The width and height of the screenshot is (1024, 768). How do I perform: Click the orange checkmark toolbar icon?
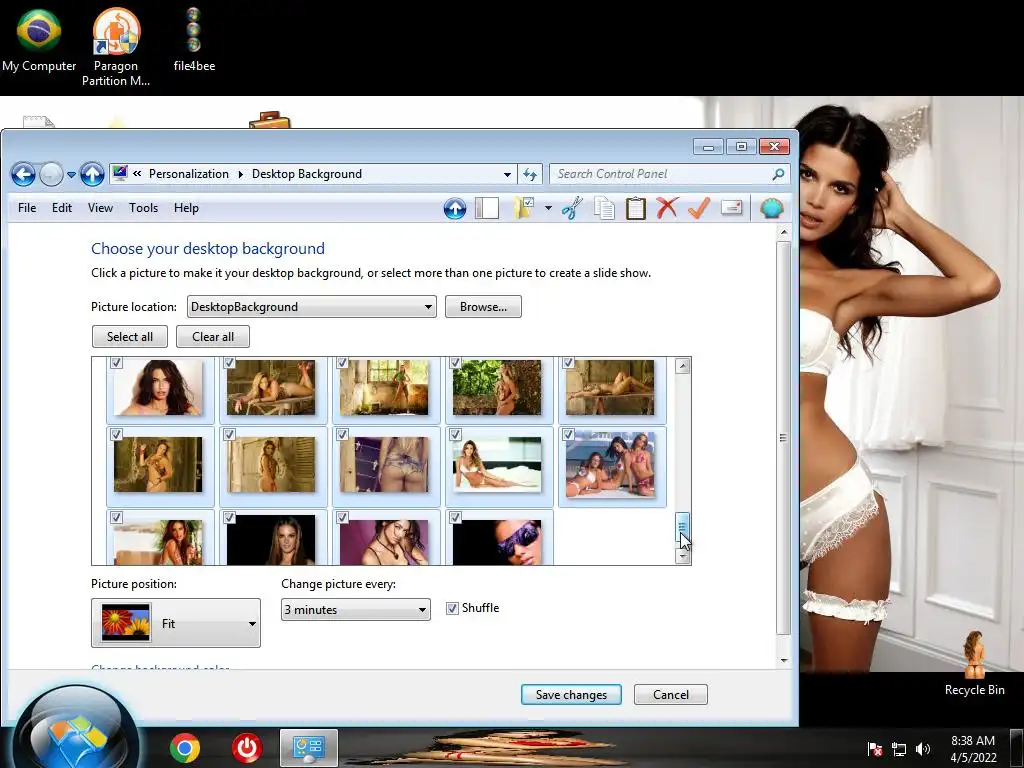pos(699,208)
